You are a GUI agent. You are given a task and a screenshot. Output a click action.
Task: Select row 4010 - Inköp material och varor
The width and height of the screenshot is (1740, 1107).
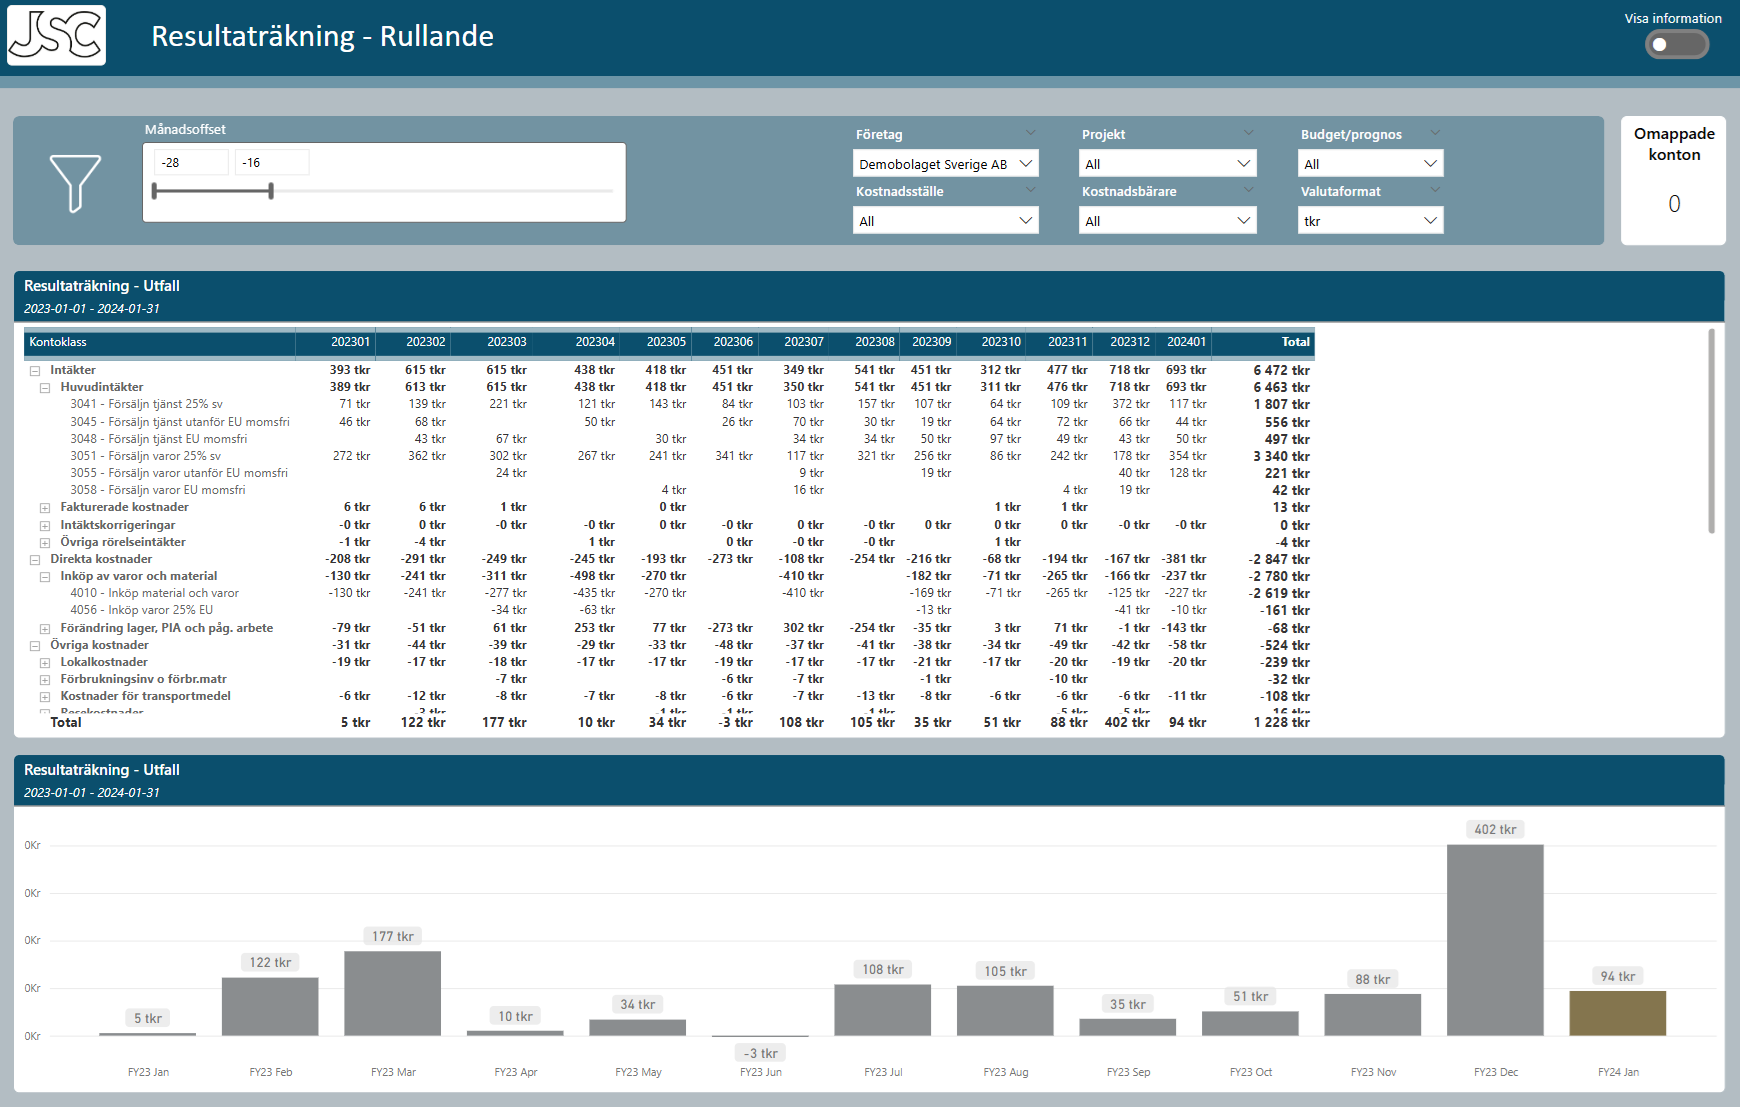coord(154,593)
